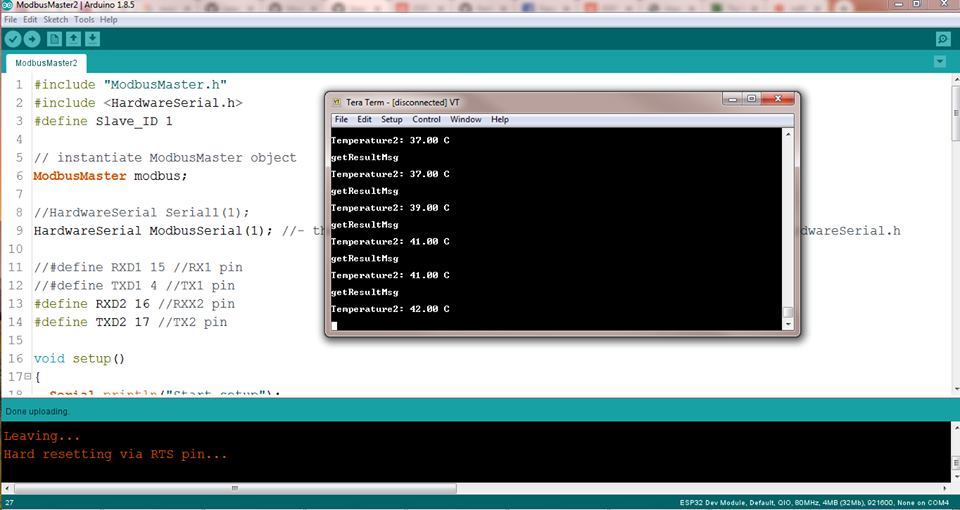The height and width of the screenshot is (510, 960).
Task: Click Tera Term scrollbar up arrow
Action: point(789,133)
